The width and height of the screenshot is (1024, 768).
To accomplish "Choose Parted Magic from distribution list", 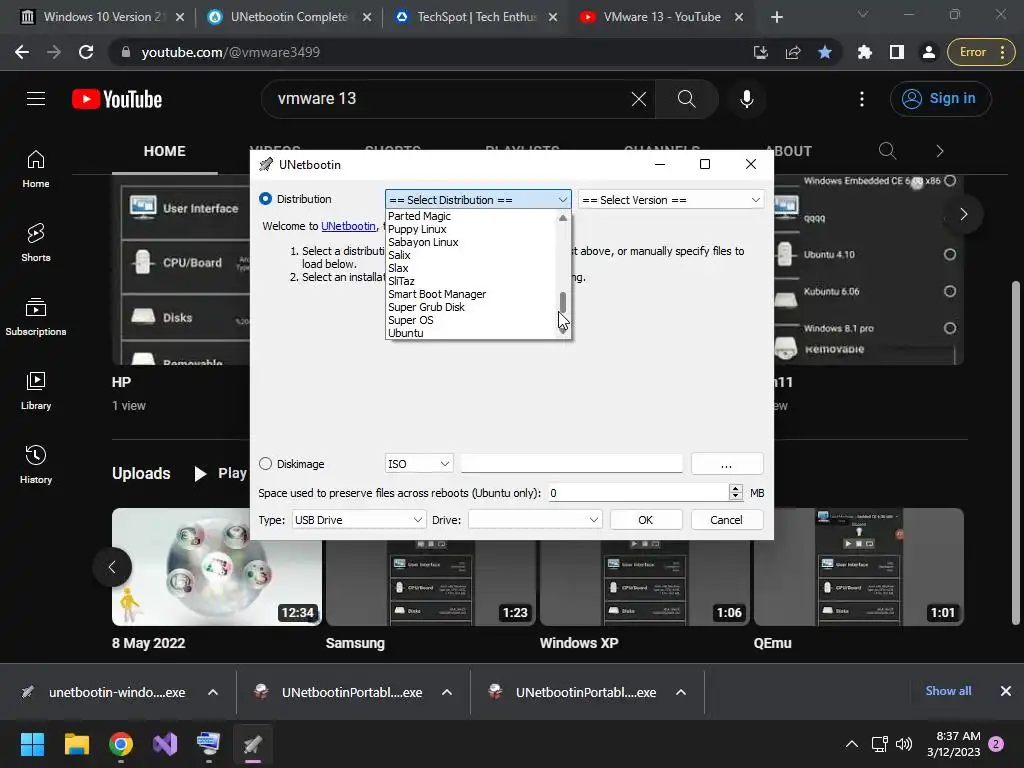I will pyautogui.click(x=419, y=216).
